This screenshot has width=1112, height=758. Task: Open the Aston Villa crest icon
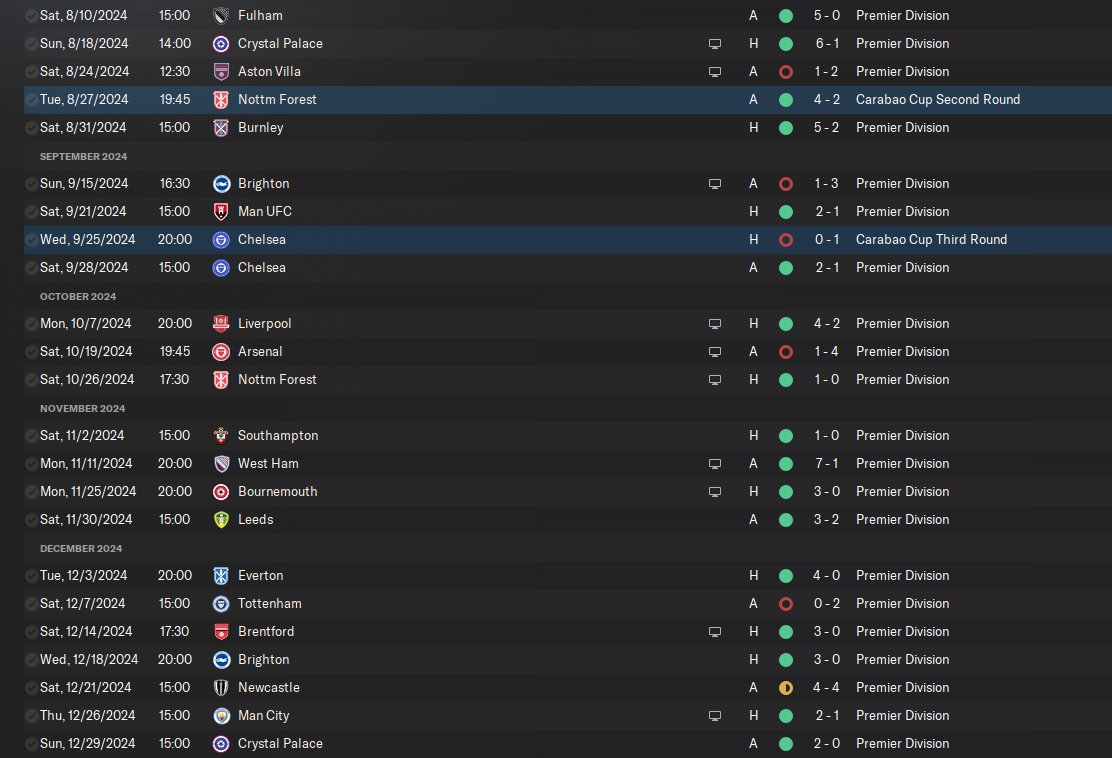click(x=221, y=72)
